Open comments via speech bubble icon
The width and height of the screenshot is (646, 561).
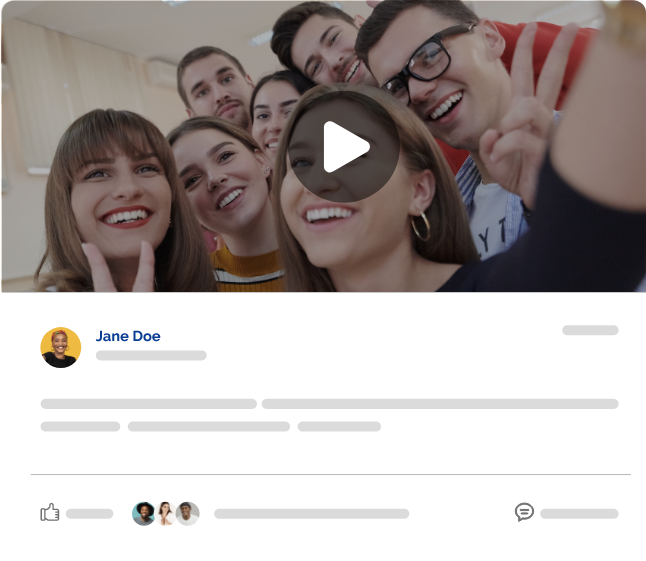click(x=524, y=512)
